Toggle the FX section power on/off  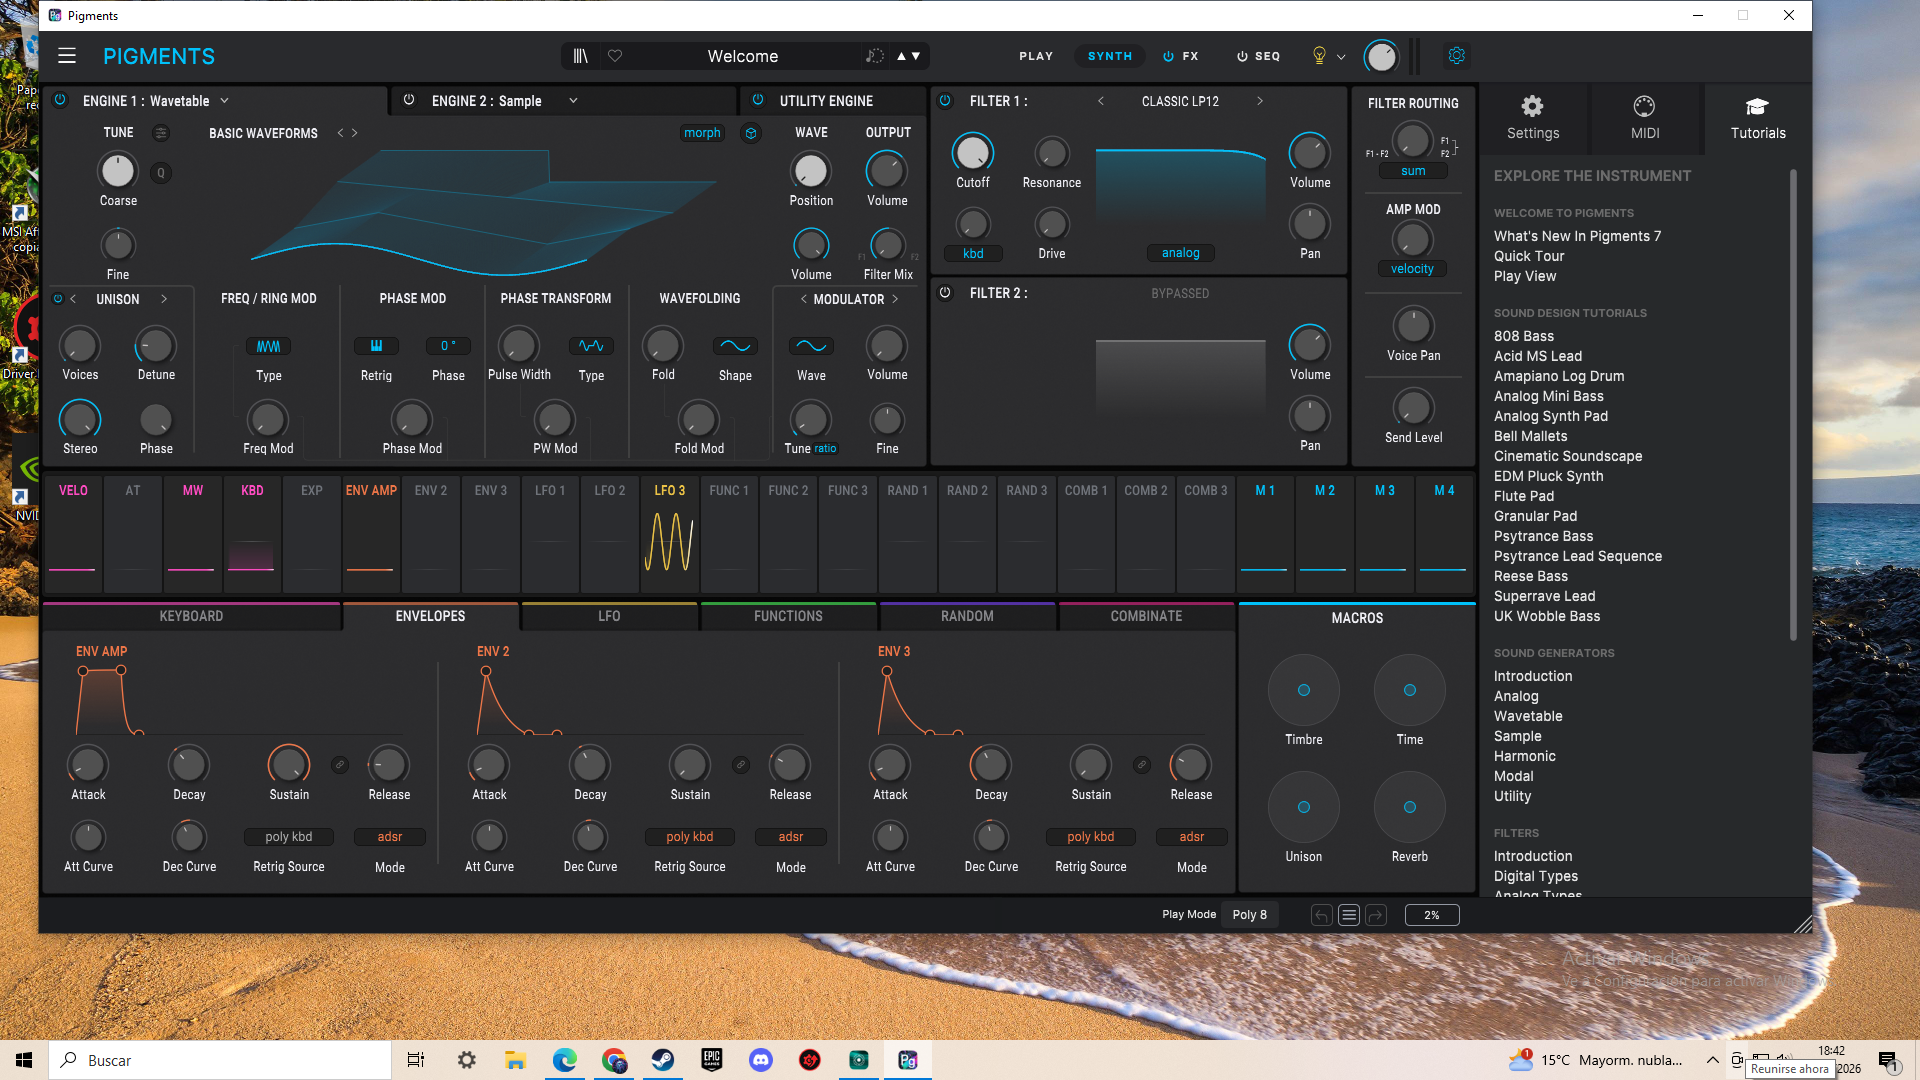[x=1168, y=56]
